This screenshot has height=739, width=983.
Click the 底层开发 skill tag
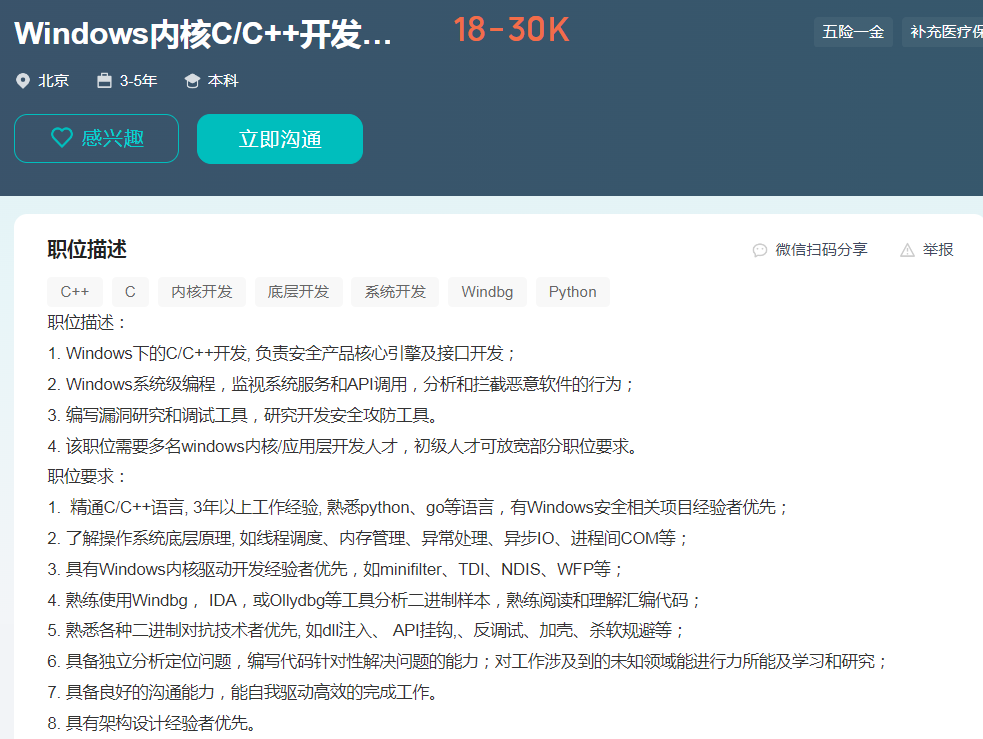click(298, 292)
